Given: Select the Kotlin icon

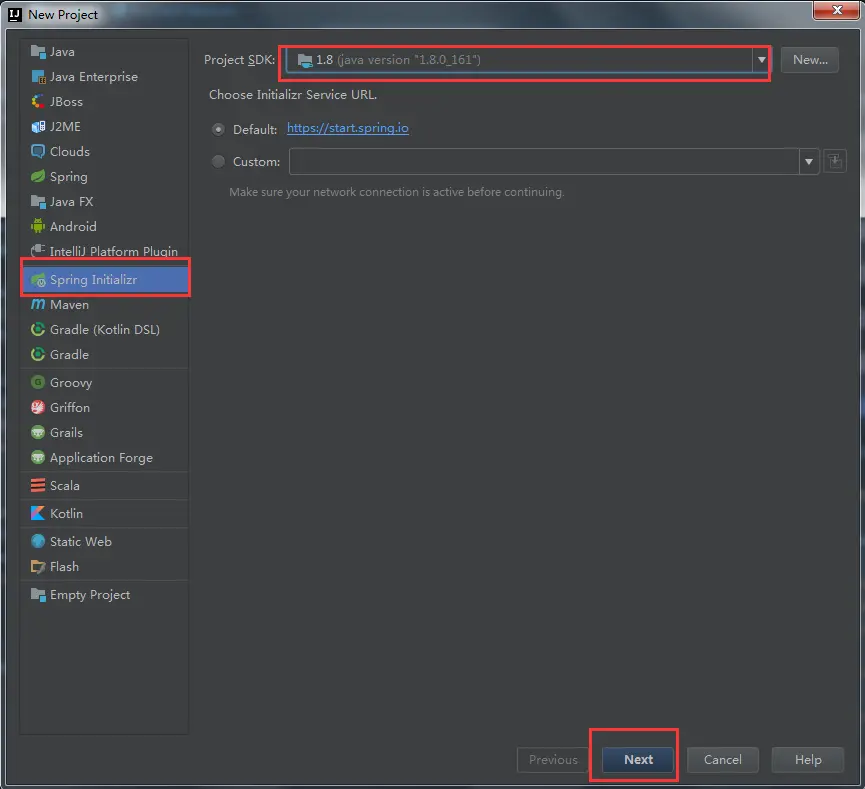Looking at the screenshot, I should click(38, 514).
